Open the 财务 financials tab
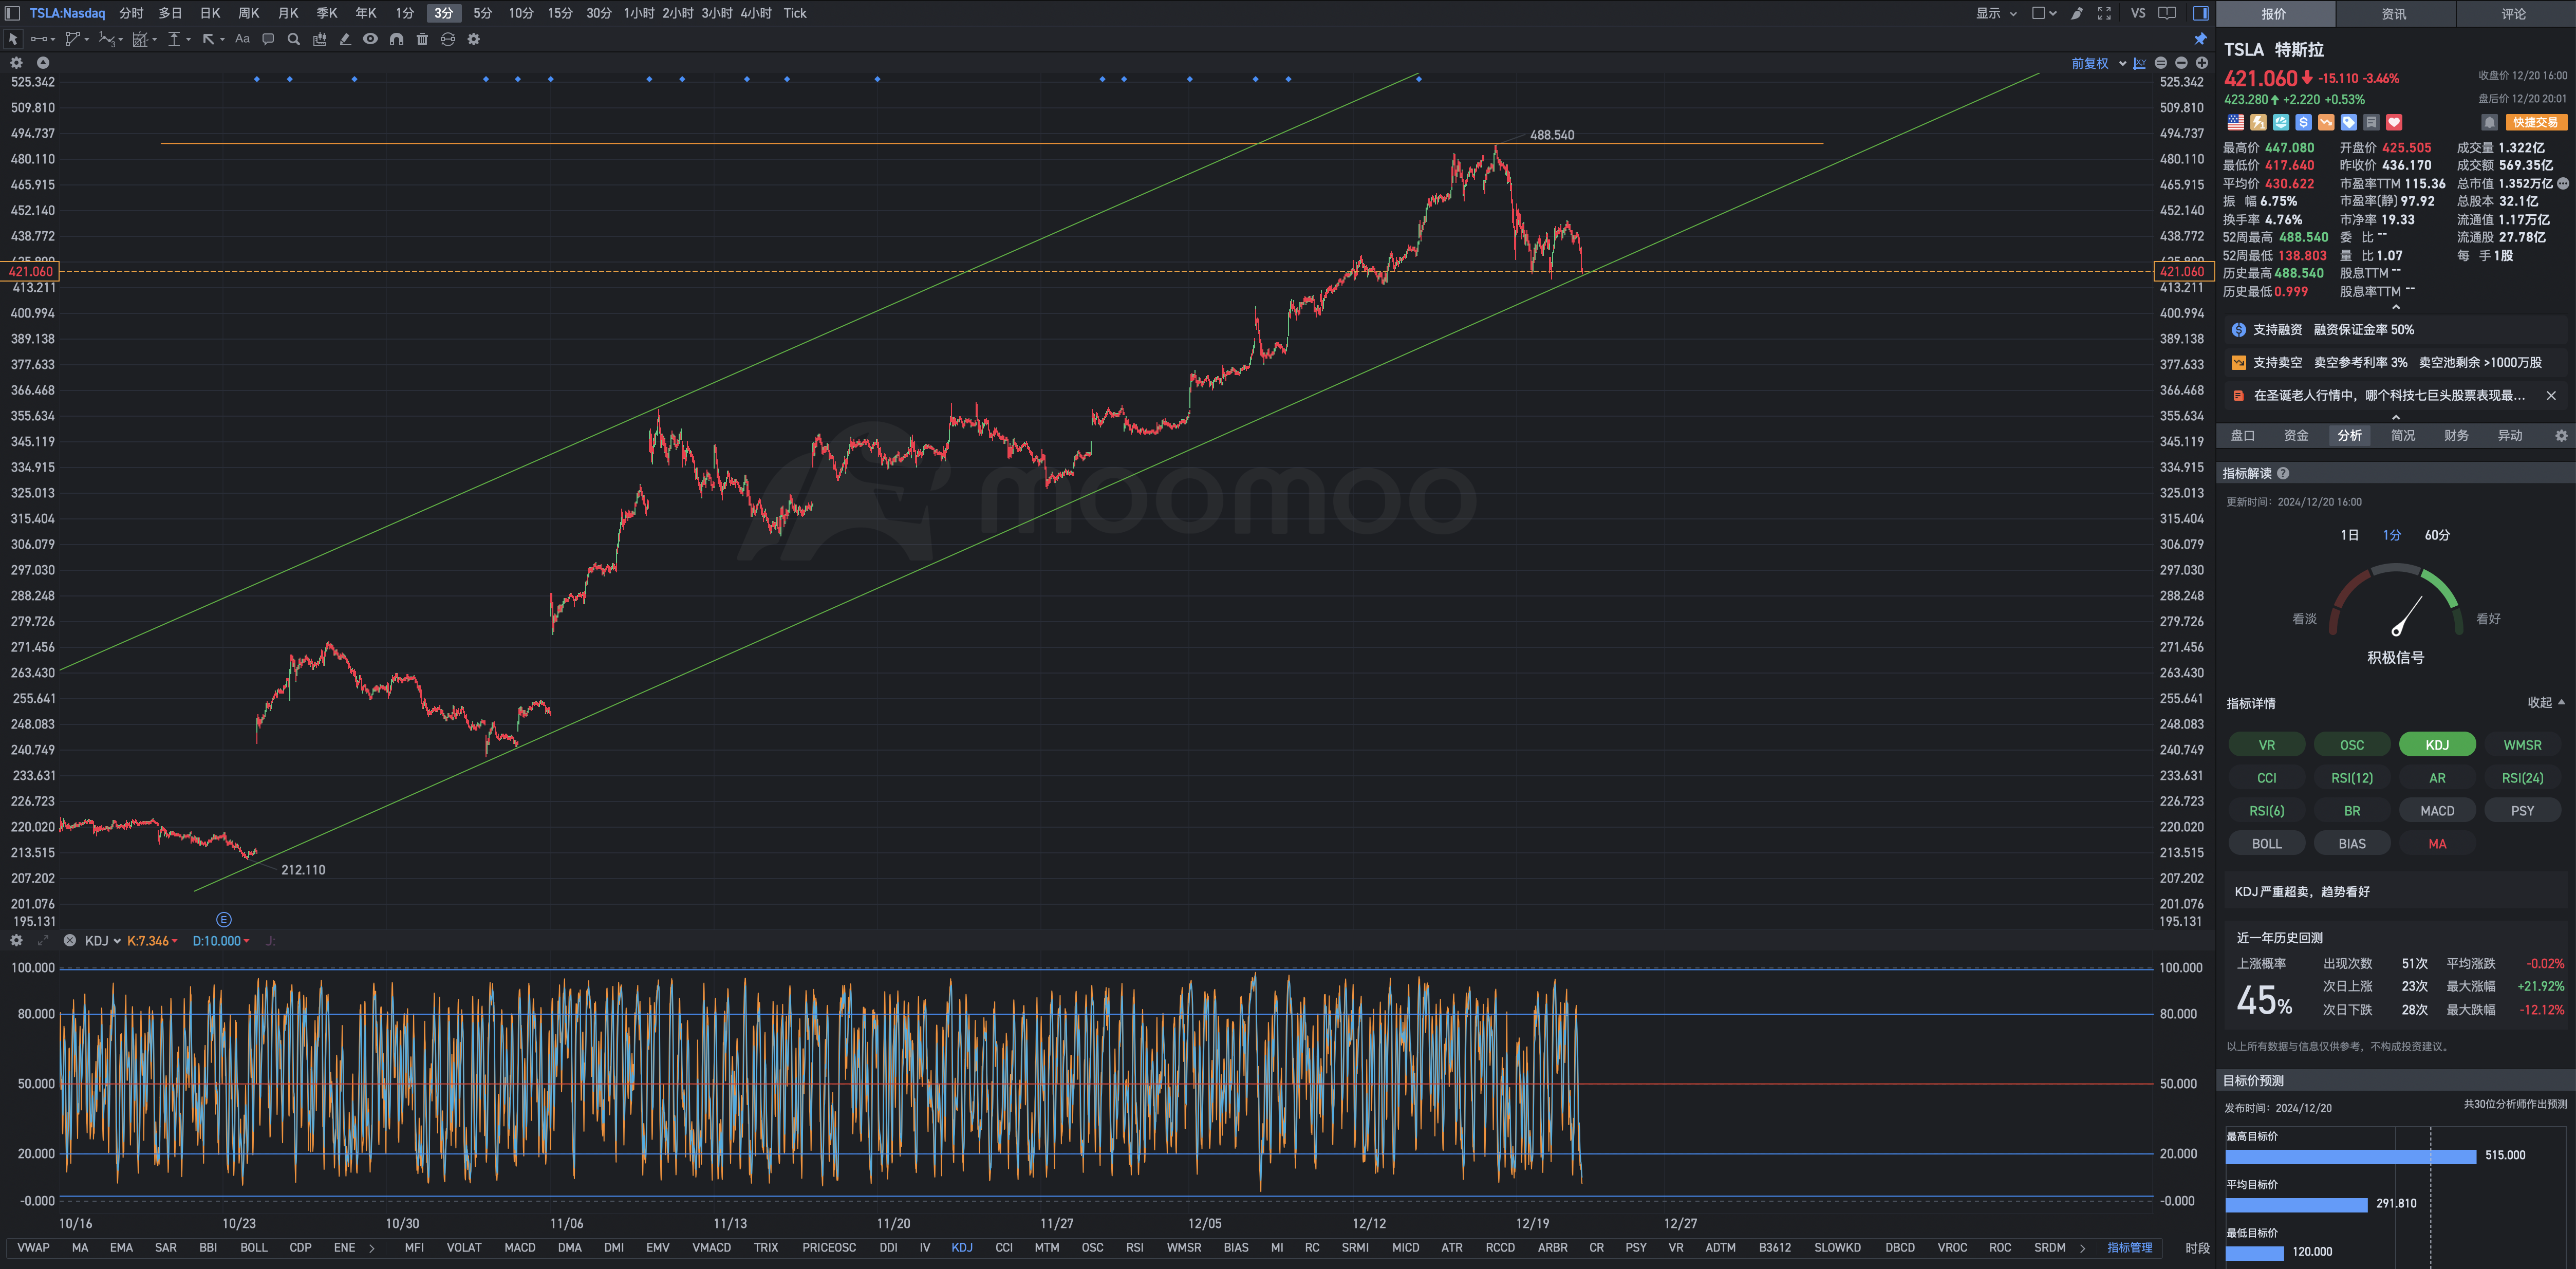 click(2456, 435)
